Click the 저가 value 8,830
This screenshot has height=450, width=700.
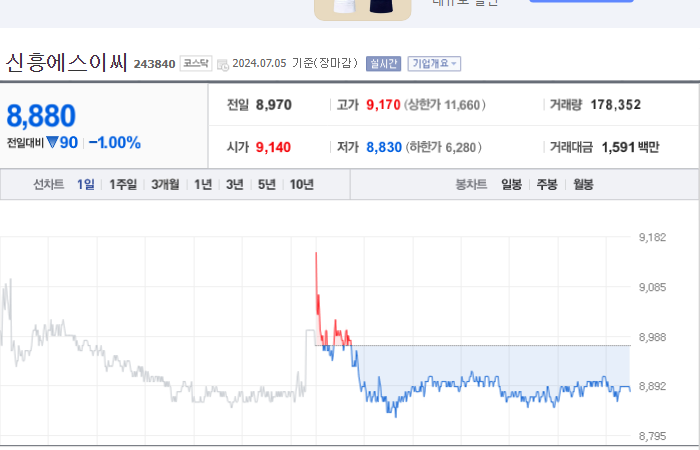[x=384, y=147]
